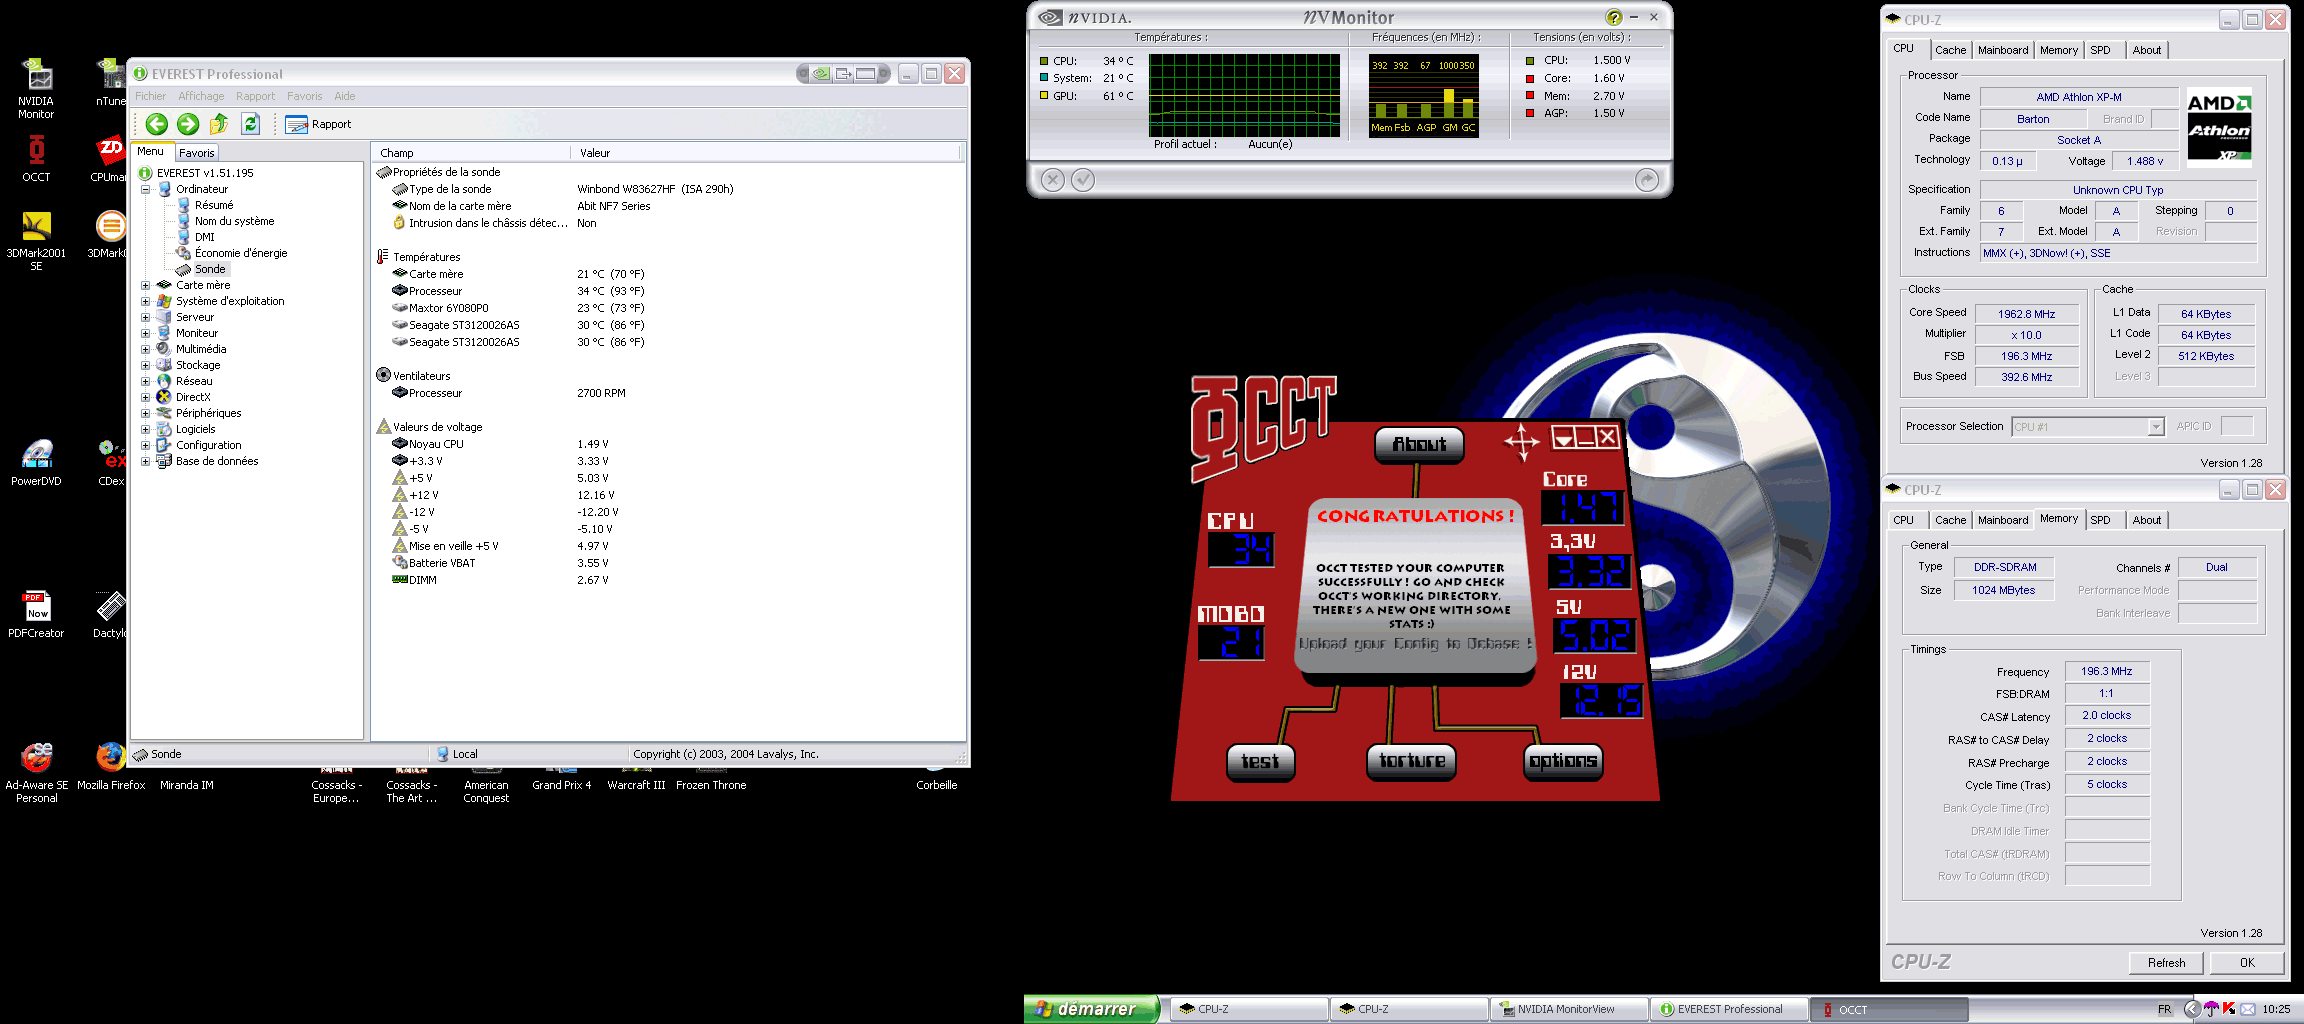This screenshot has width=2304, height=1024.
Task: Expand the Stockage tree node
Action: coord(146,365)
